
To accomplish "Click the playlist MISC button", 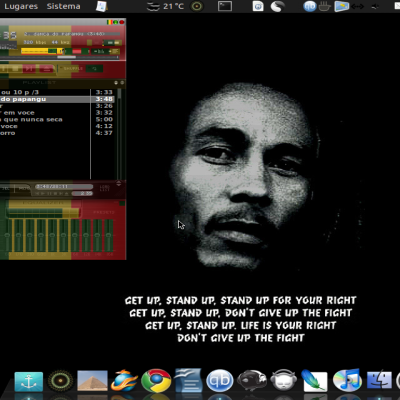I will click(x=24, y=188).
